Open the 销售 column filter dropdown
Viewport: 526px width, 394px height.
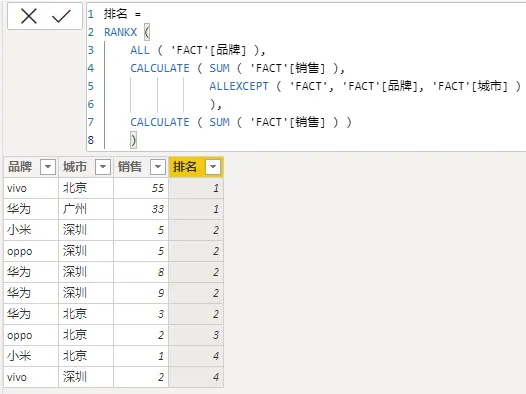pos(158,167)
